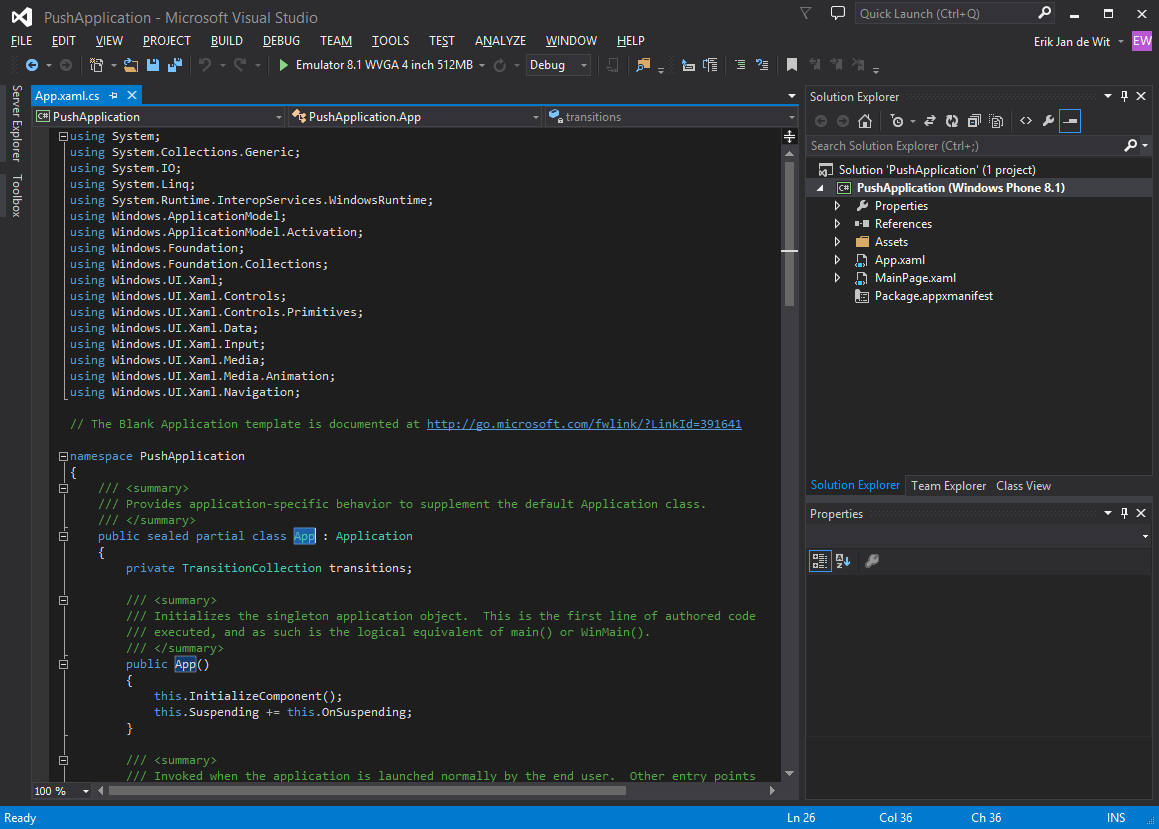Collapse the PushApplication project node
1159x829 pixels.
[x=820, y=187]
